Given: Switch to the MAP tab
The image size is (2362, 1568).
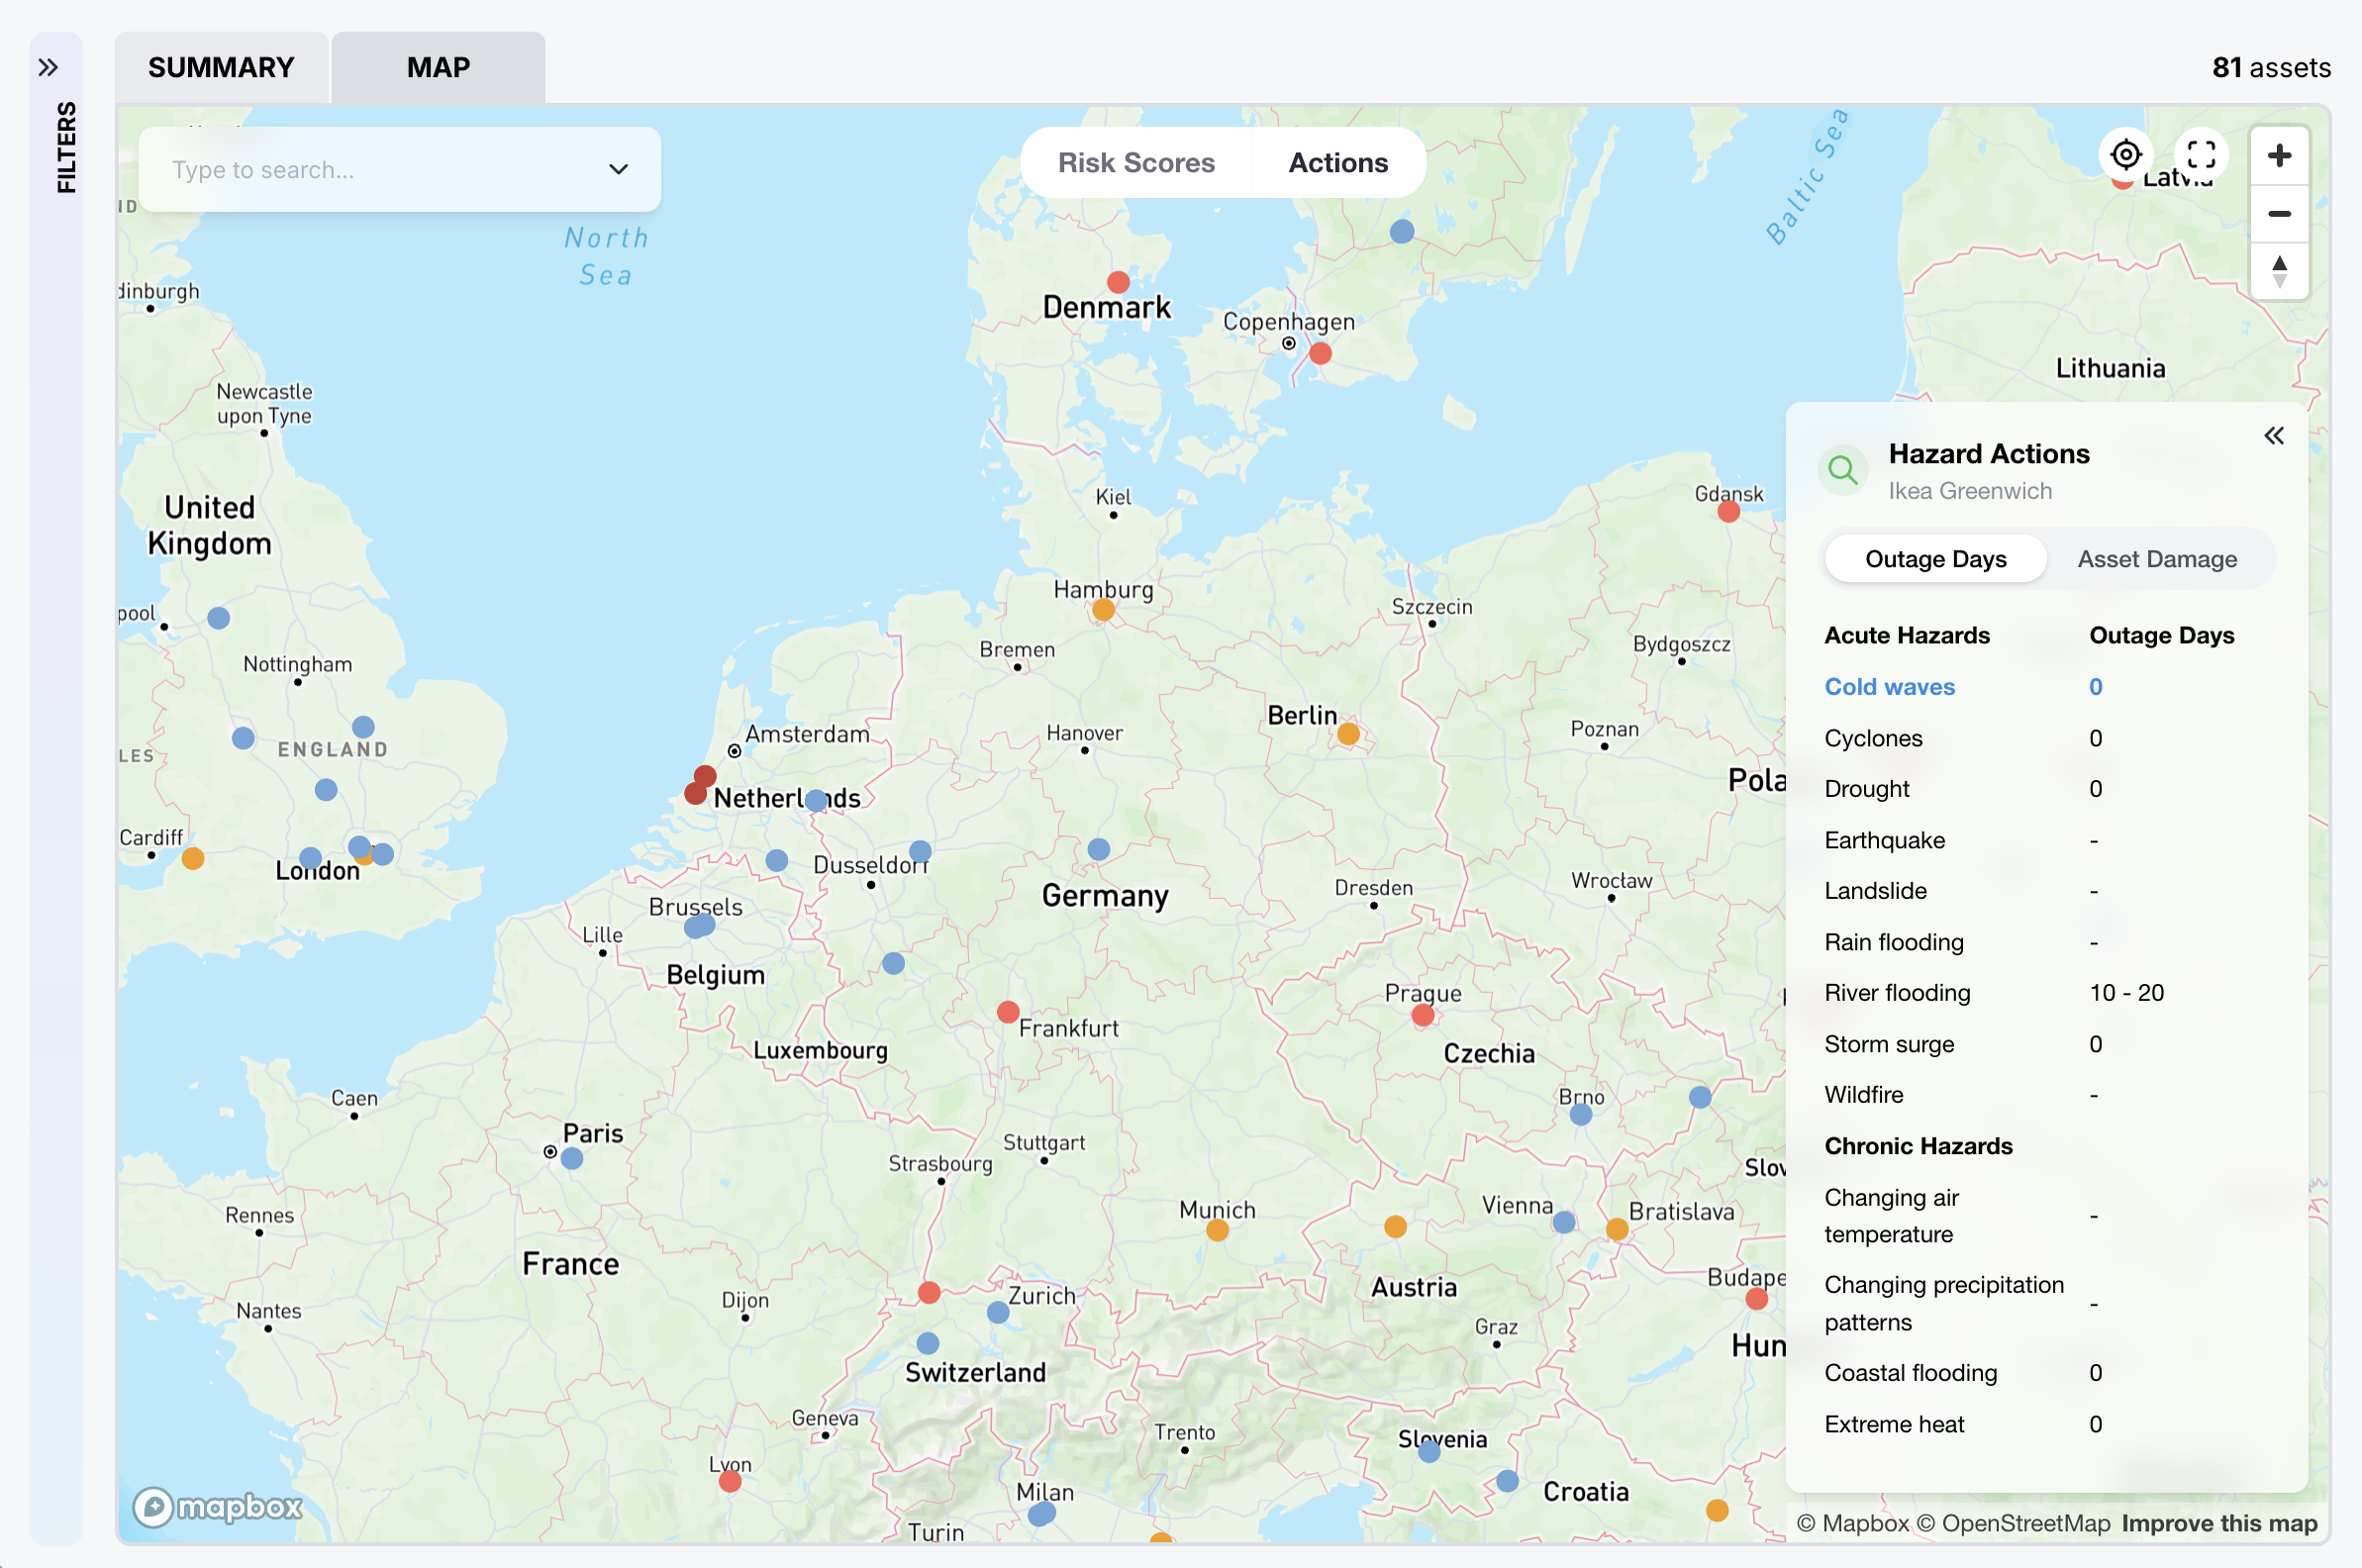Looking at the screenshot, I should (438, 68).
